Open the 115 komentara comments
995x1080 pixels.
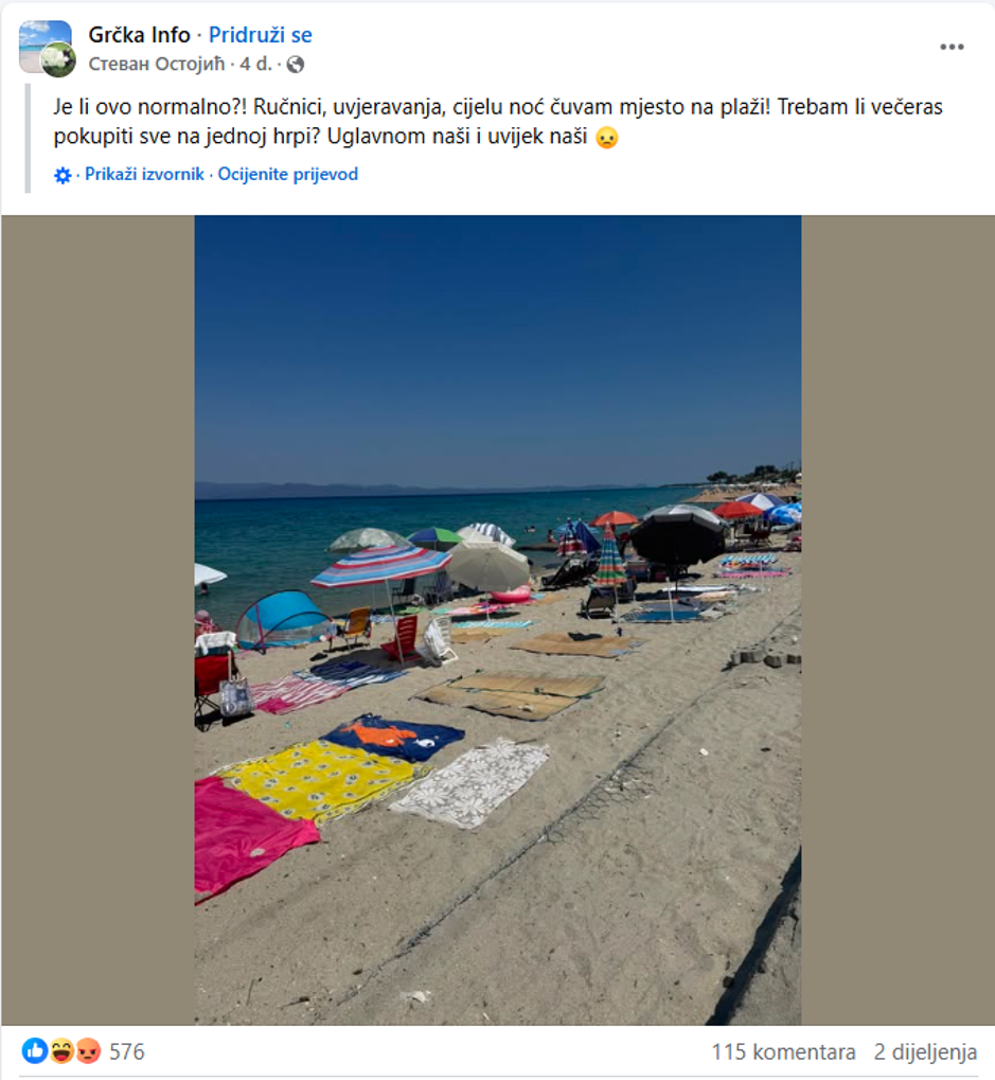[783, 1052]
